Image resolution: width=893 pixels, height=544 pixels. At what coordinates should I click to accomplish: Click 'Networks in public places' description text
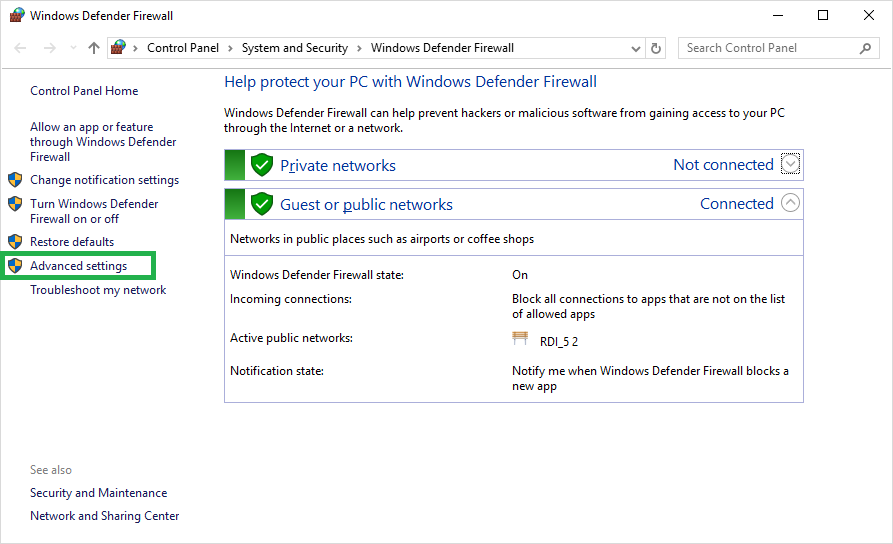[x=382, y=239]
